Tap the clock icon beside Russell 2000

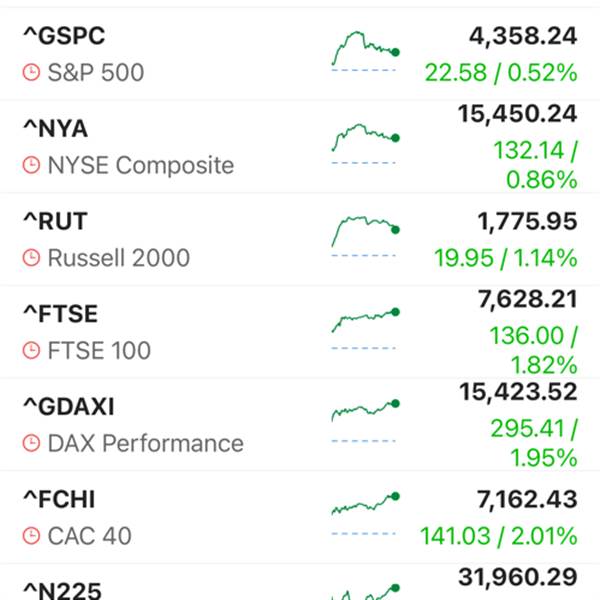pyautogui.click(x=31, y=258)
